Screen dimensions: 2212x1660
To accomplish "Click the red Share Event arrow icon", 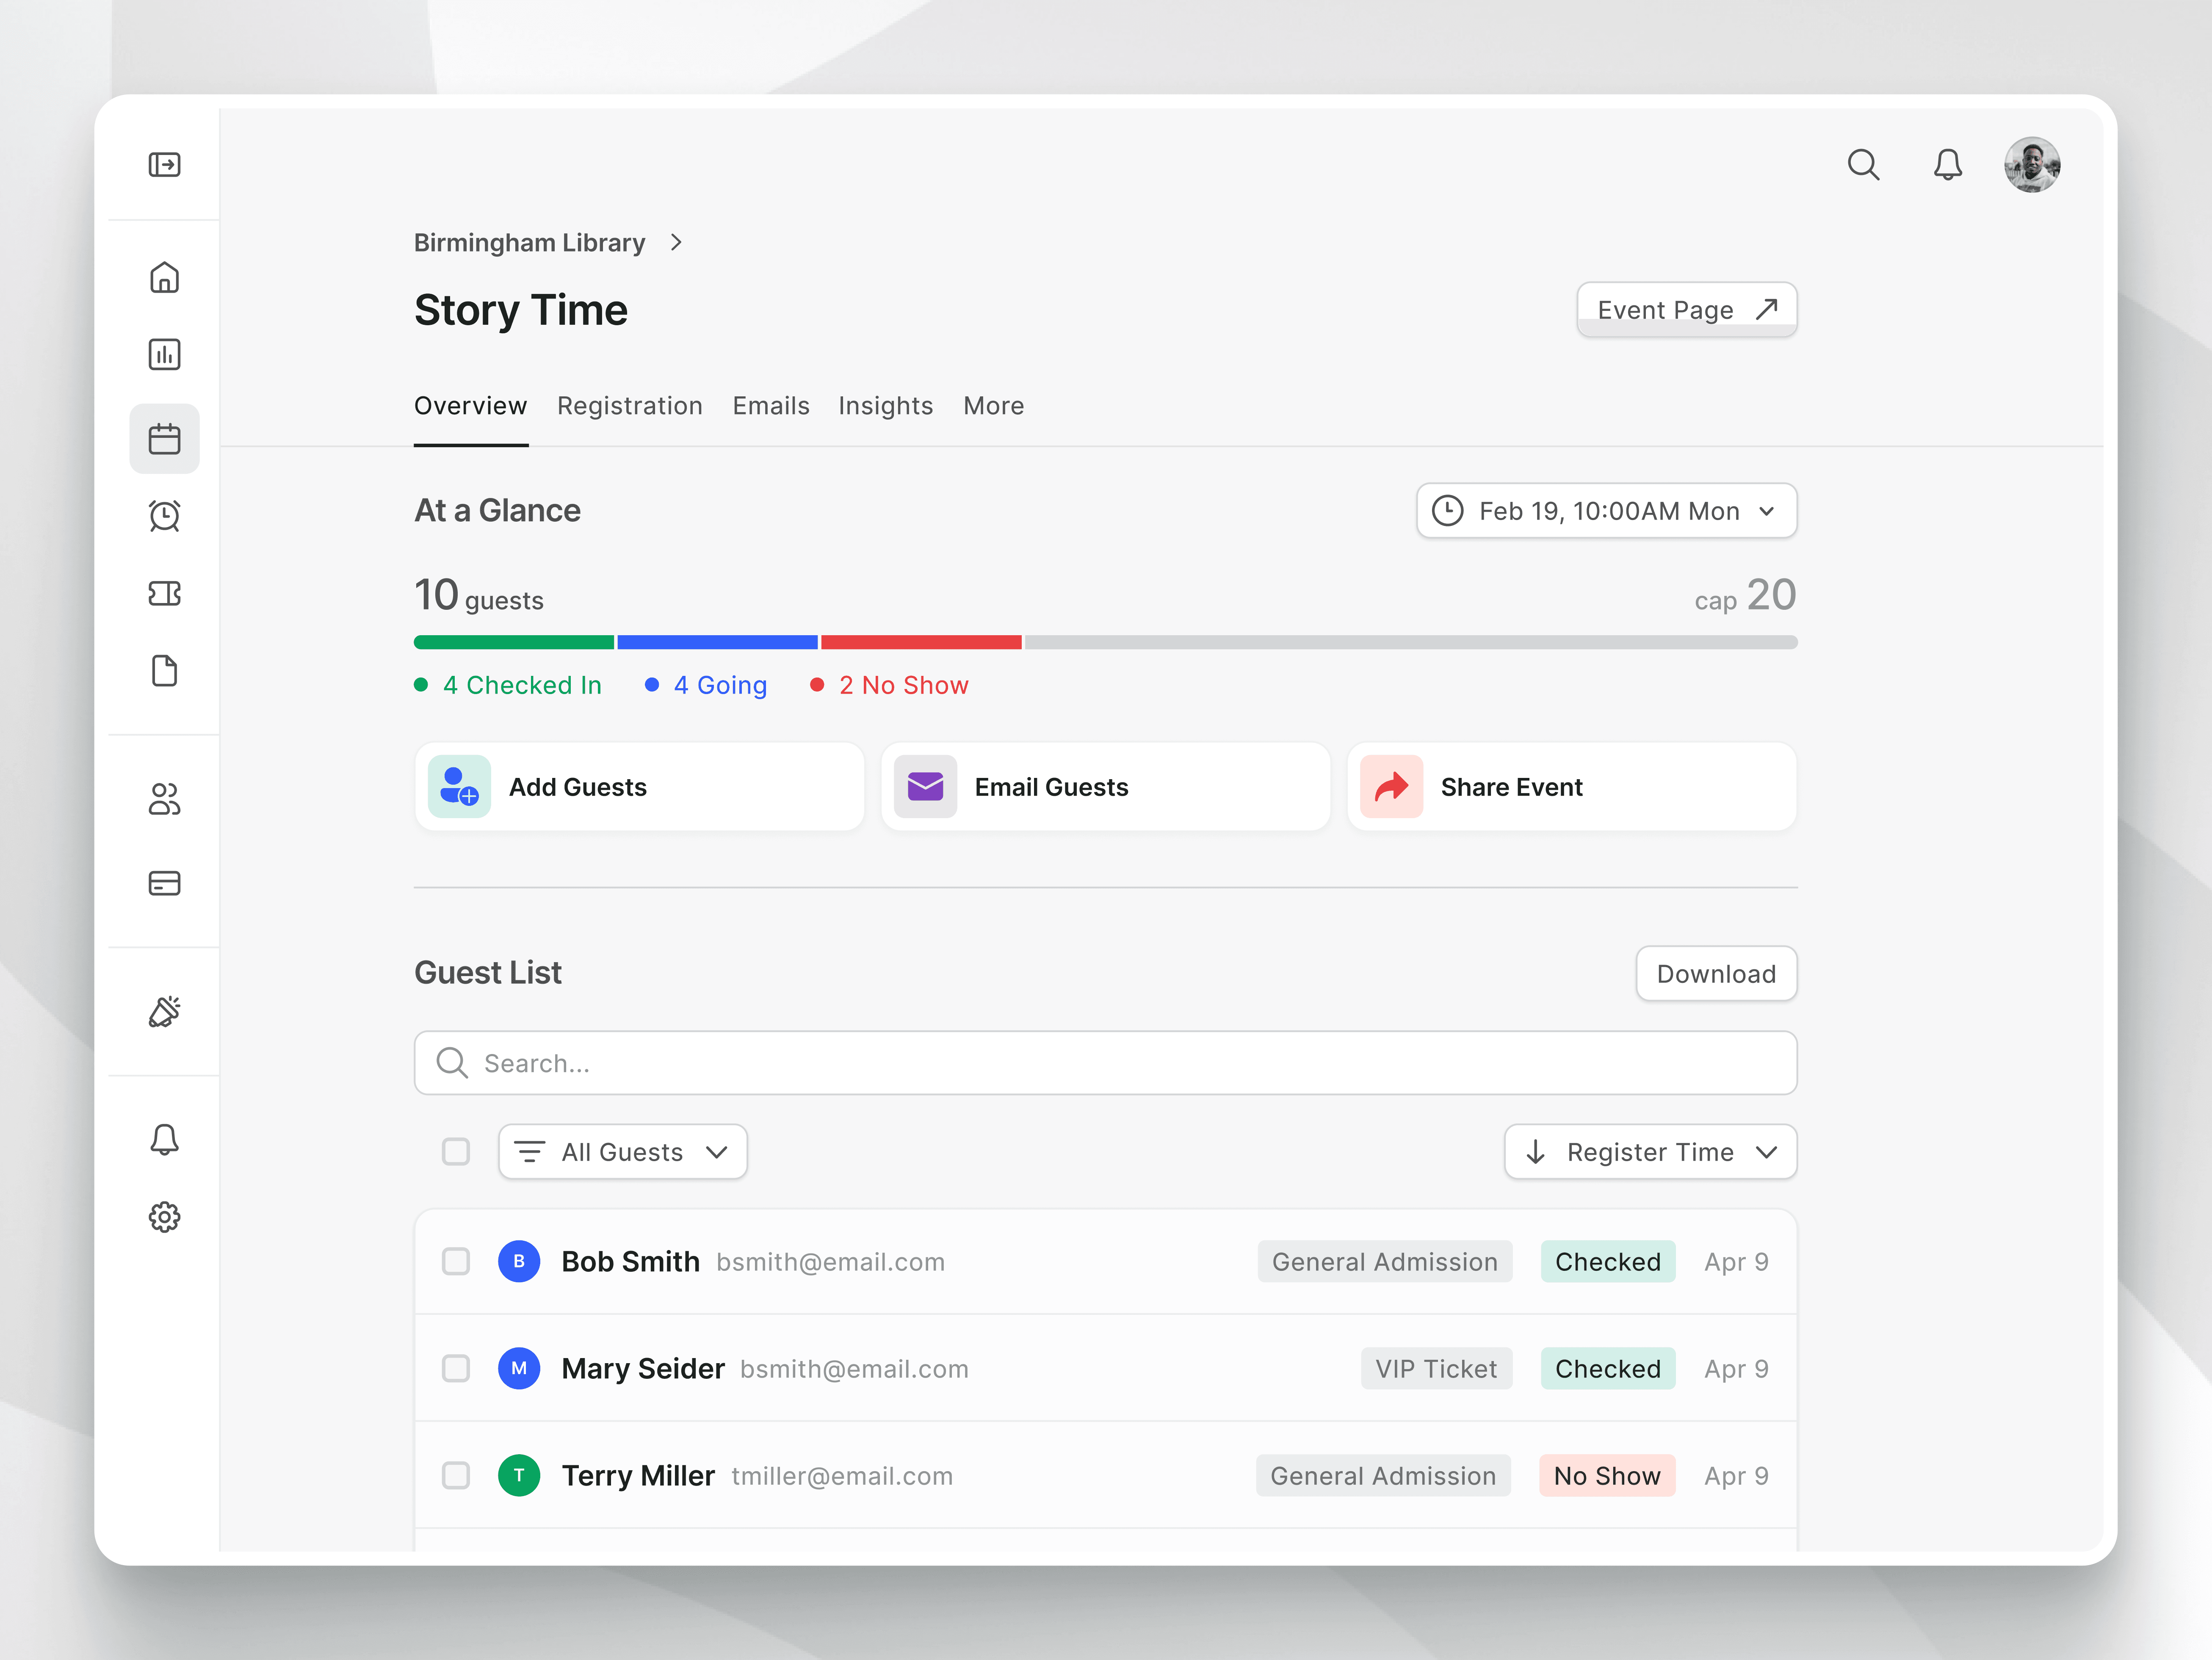I will (1391, 787).
